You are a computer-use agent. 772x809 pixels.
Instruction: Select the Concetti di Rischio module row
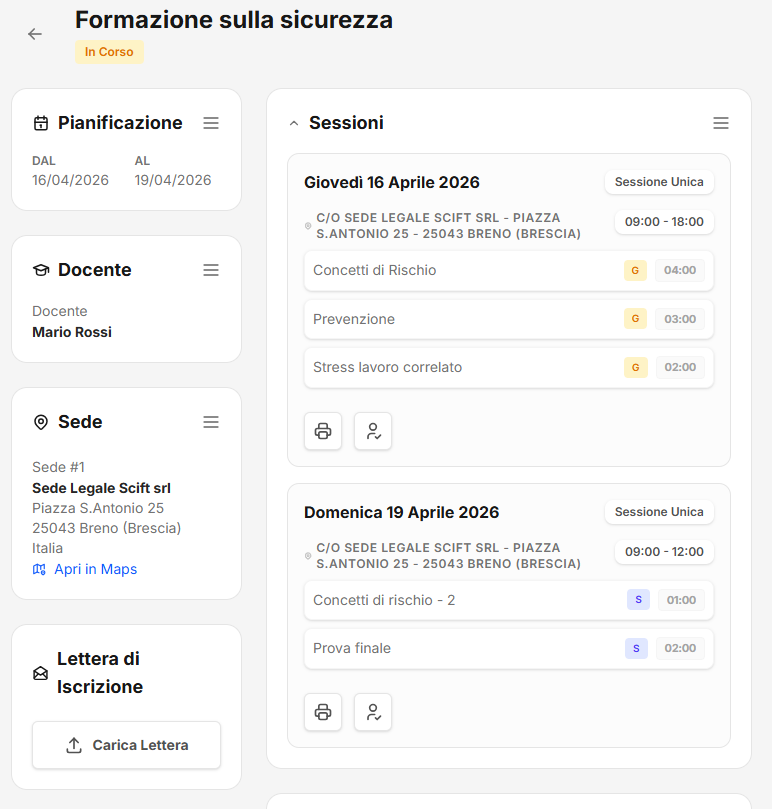[450, 270]
